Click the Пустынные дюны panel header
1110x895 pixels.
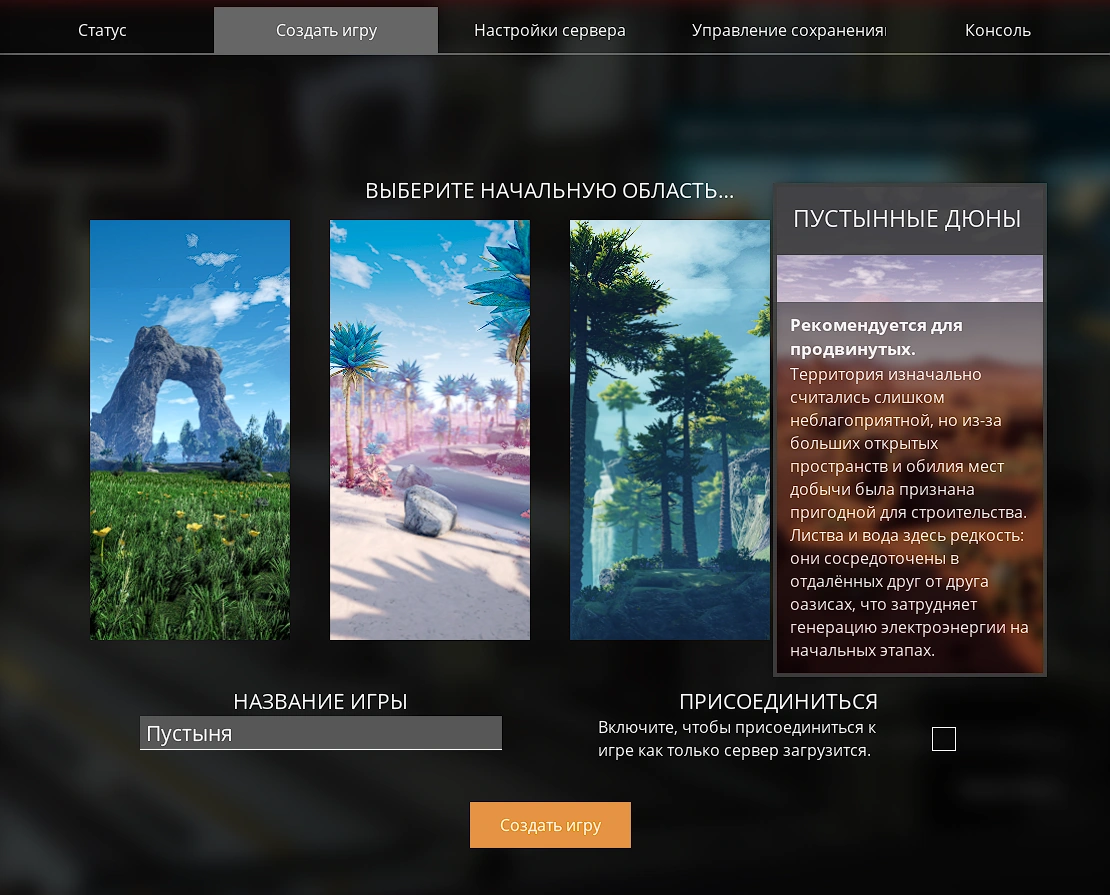(908, 218)
